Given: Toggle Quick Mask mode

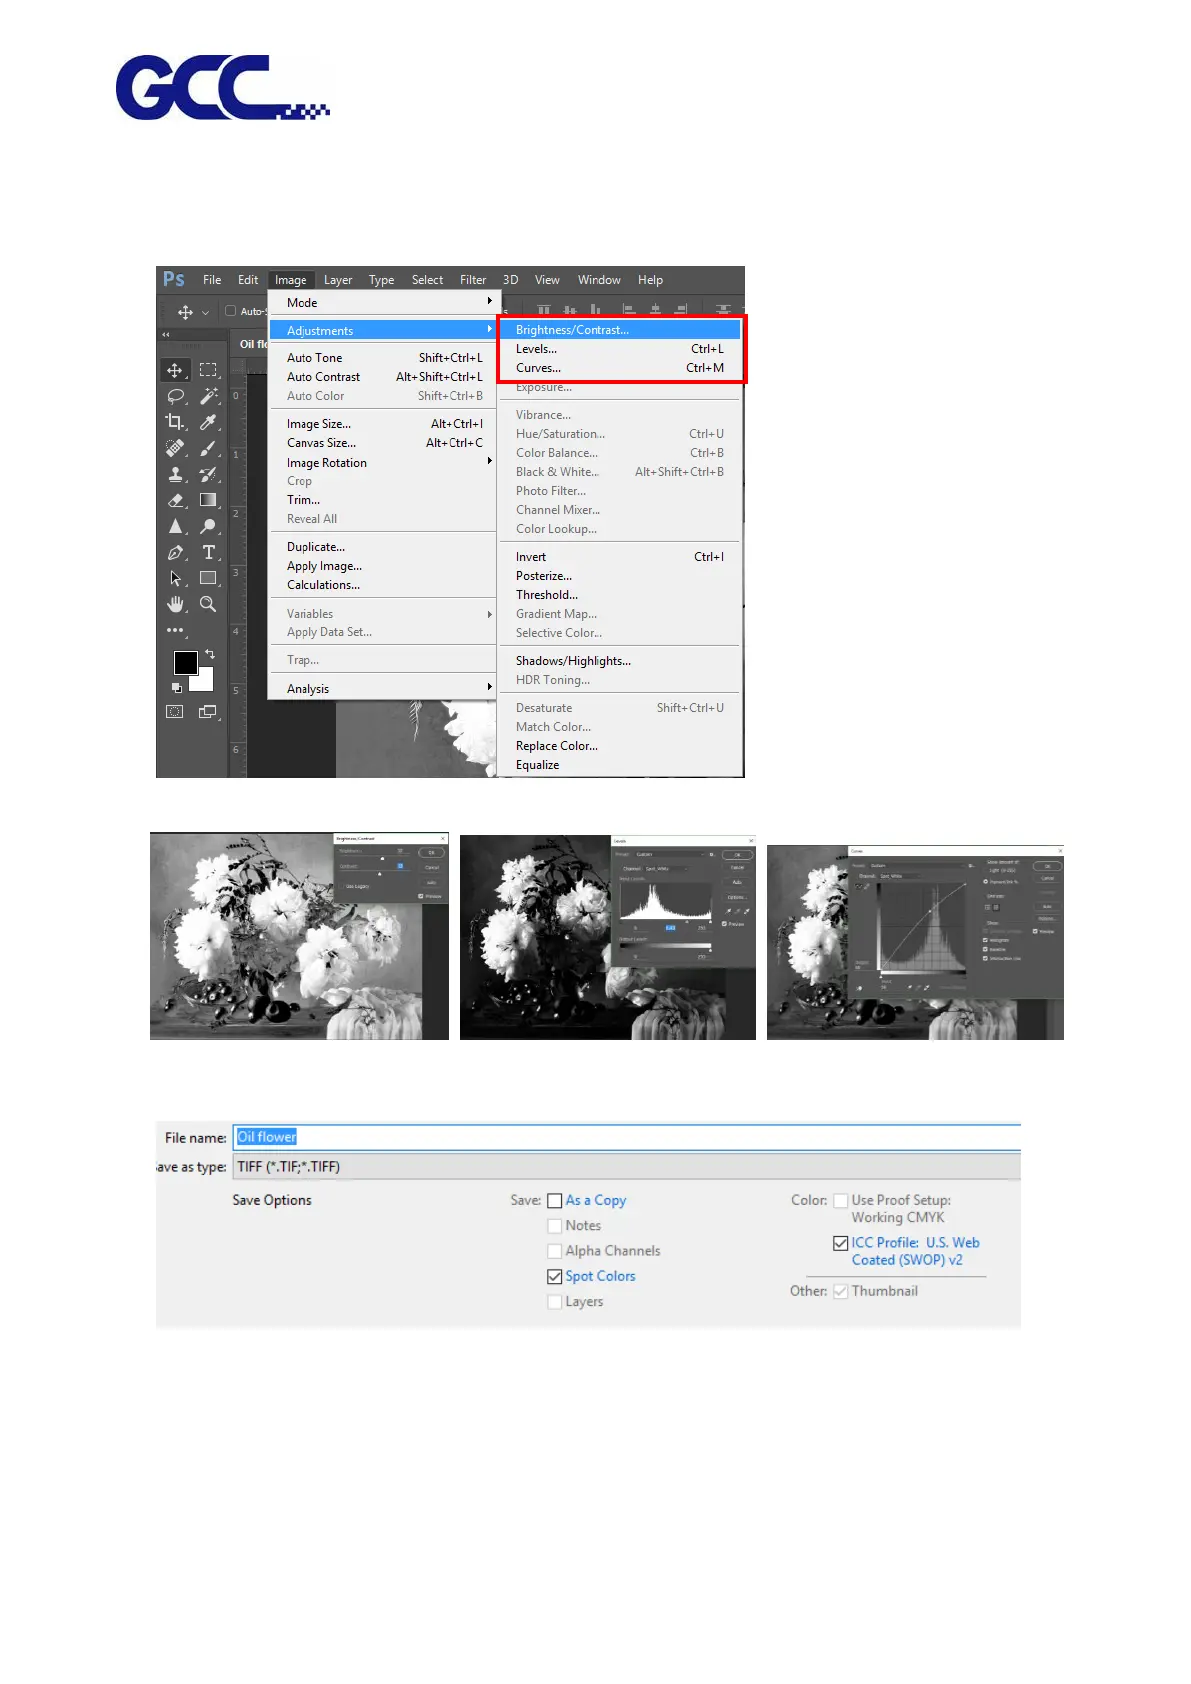Looking at the screenshot, I should (175, 712).
